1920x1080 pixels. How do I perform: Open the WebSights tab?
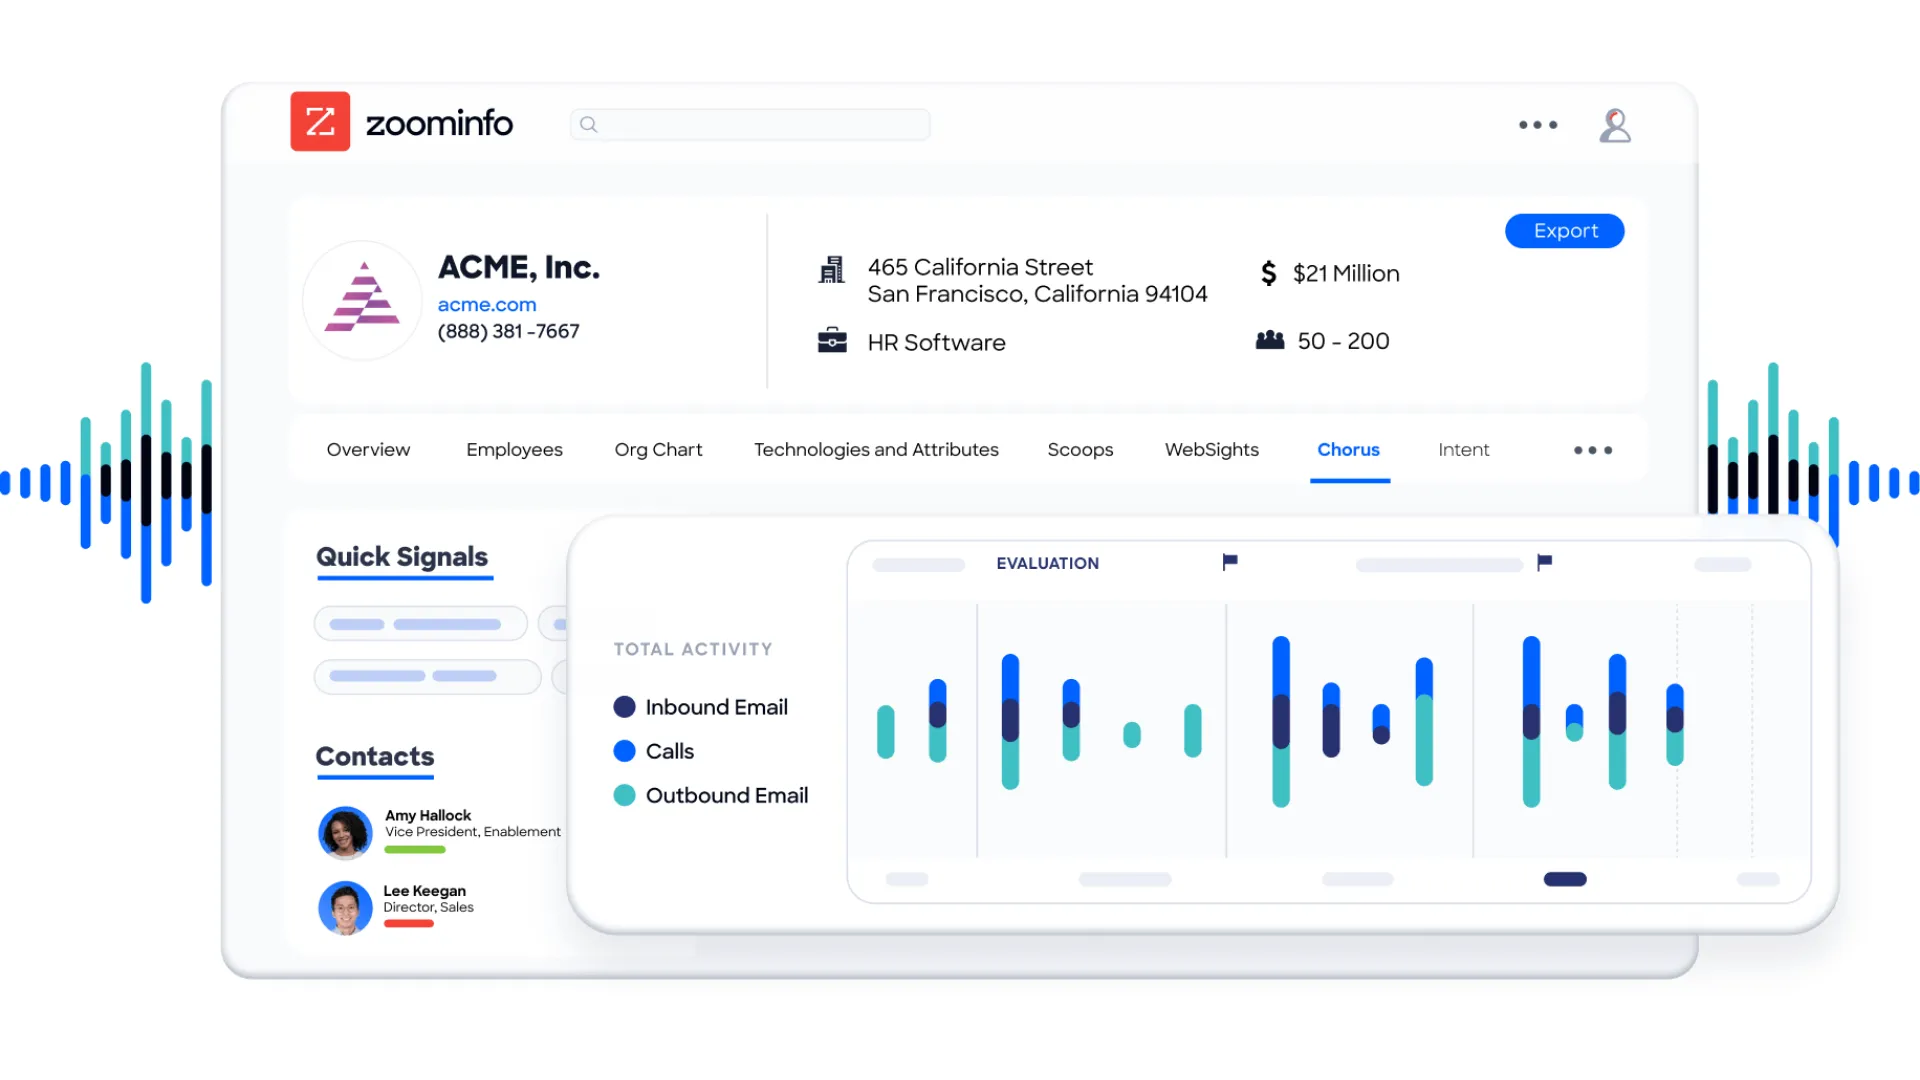tap(1212, 450)
